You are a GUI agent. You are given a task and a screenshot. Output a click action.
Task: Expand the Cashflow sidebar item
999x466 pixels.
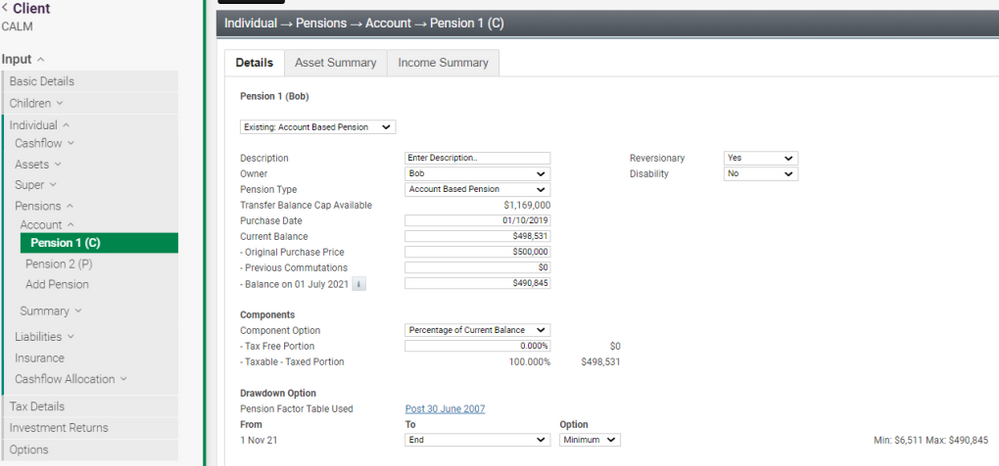coord(45,143)
